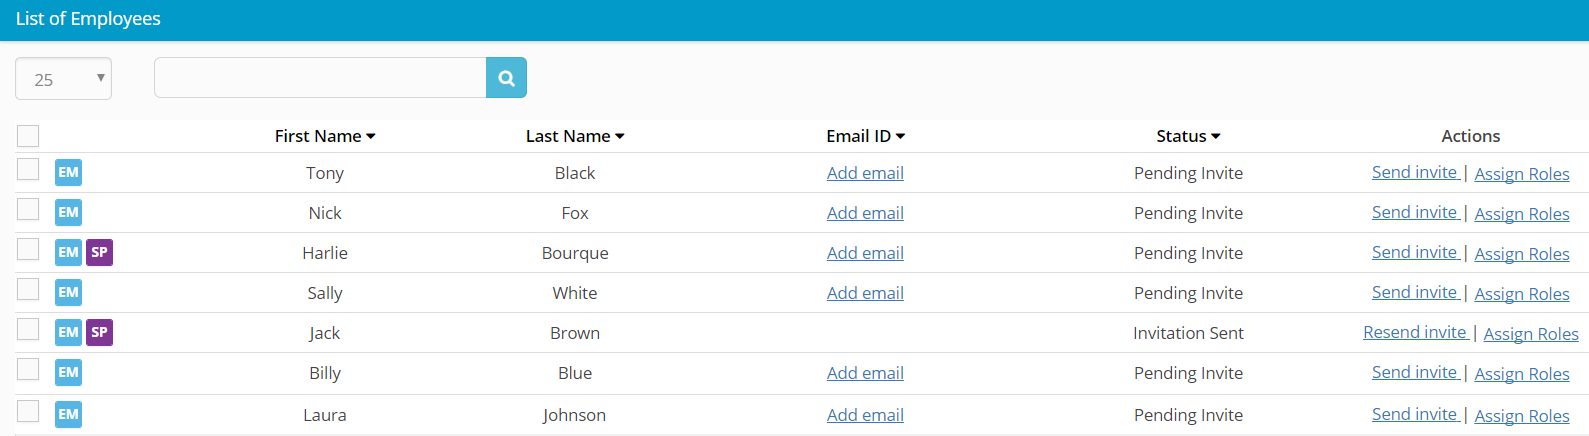Click into the employee search field

320,78
